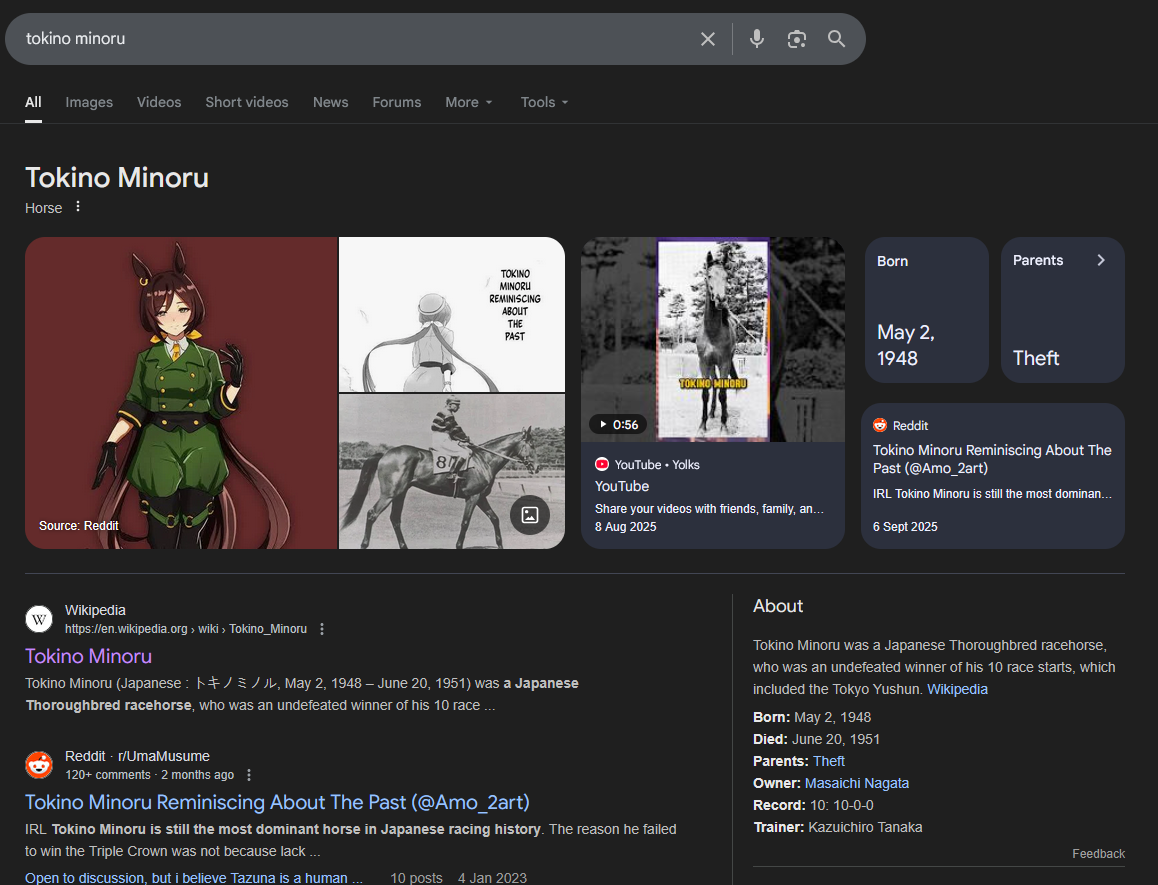Select the 'Died: June 20, 1951' text
The width and height of the screenshot is (1158, 885).
(x=816, y=739)
